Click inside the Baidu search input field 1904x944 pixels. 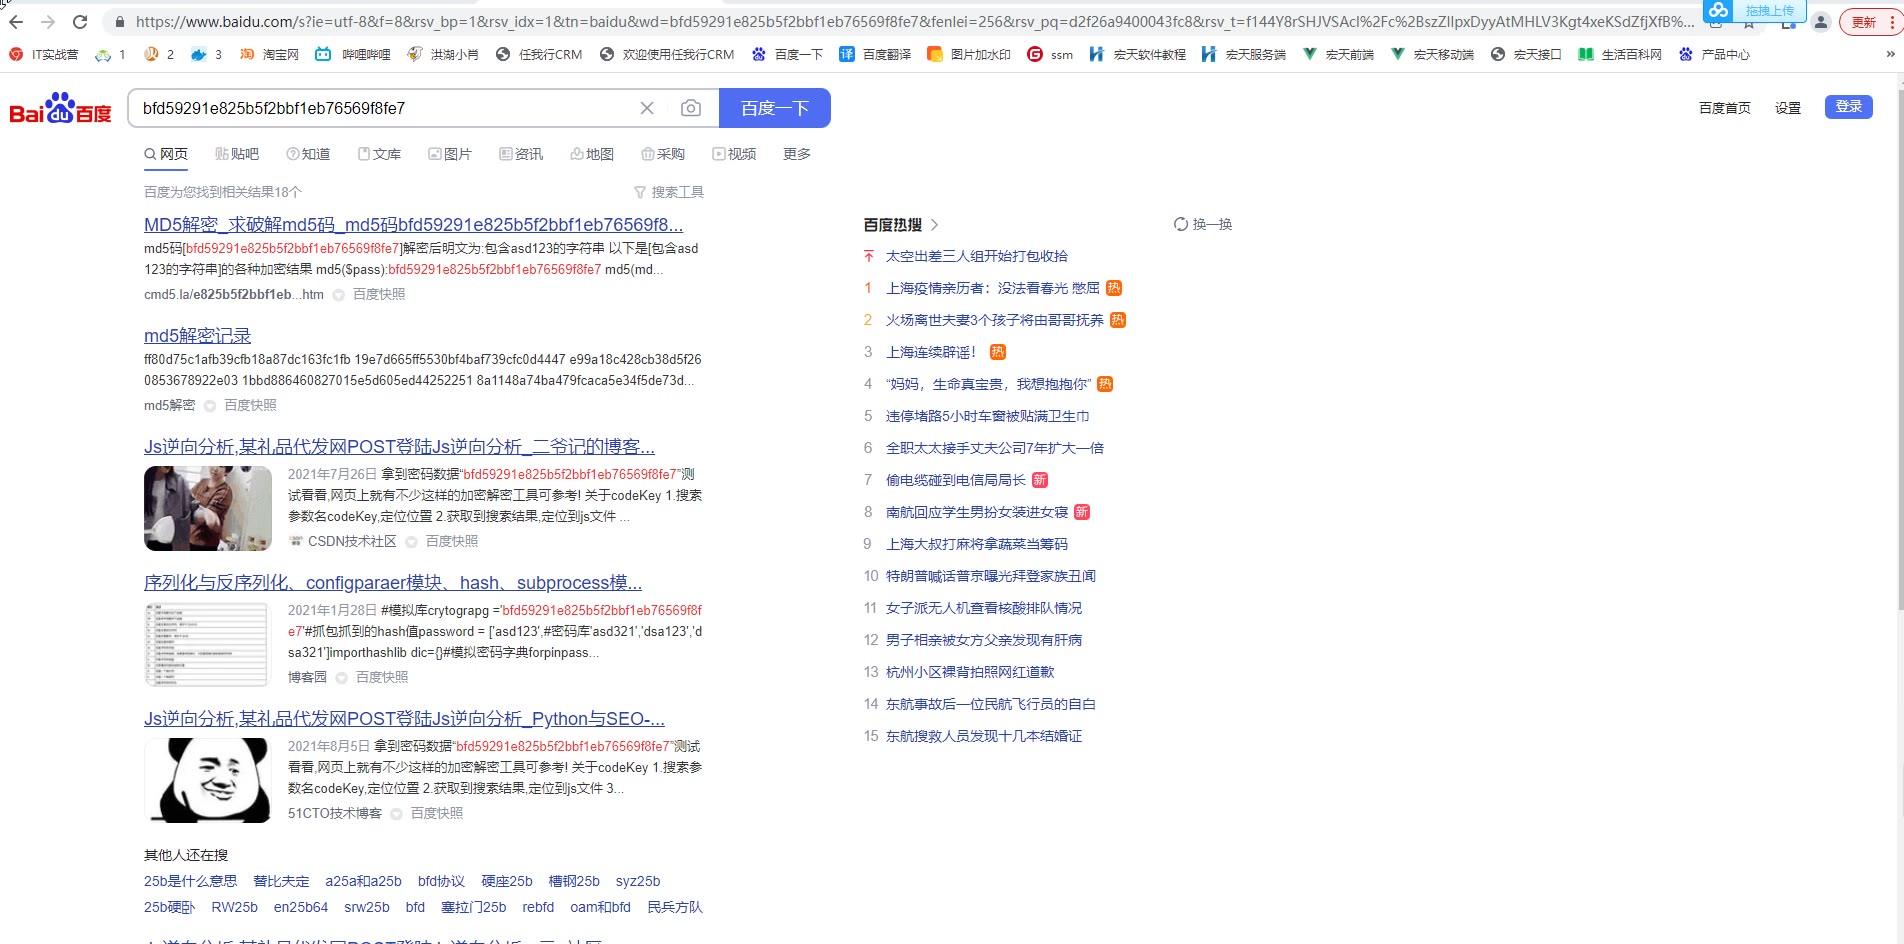coord(385,108)
